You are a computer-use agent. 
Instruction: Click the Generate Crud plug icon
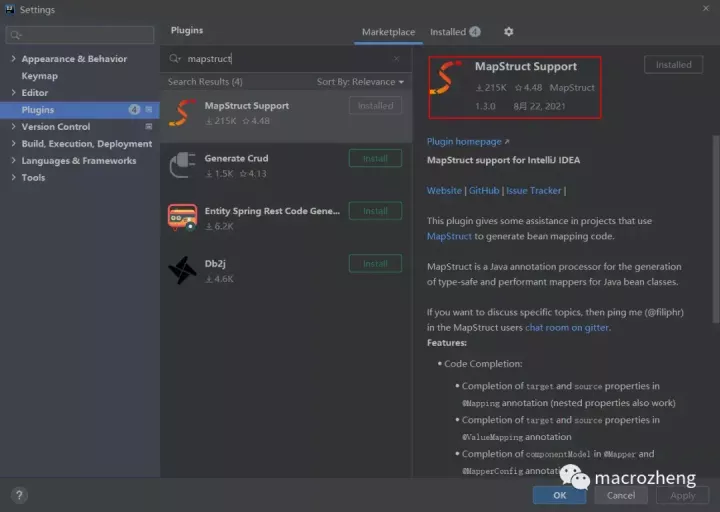pyautogui.click(x=182, y=165)
